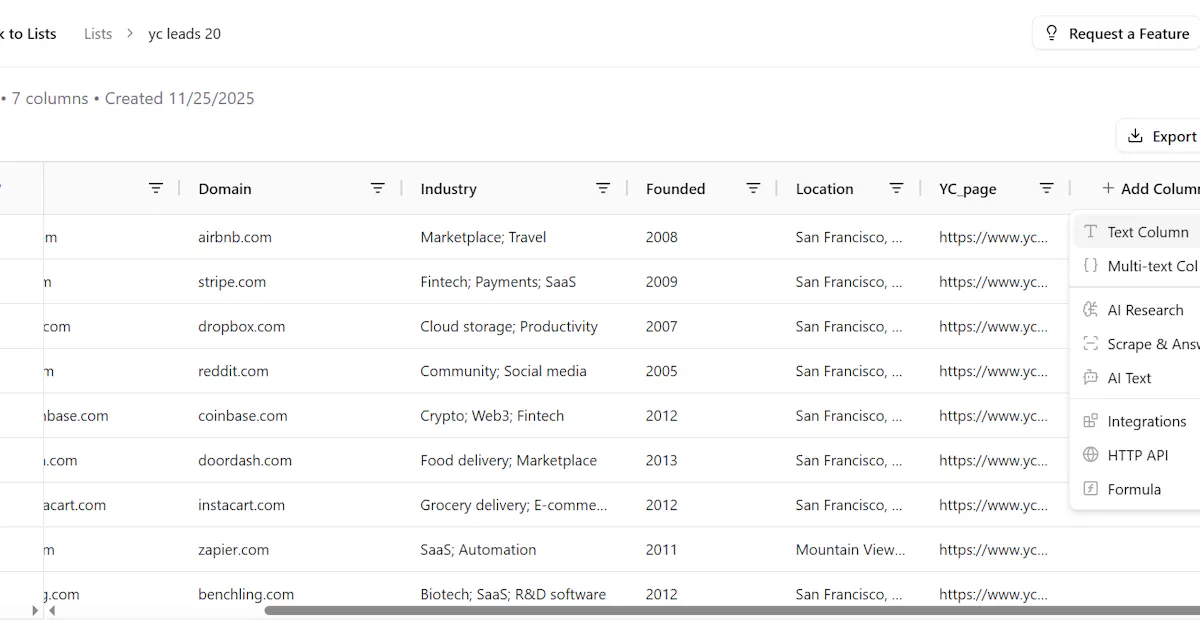Click the Formula function icon
The image size is (1200, 630).
(x=1090, y=489)
